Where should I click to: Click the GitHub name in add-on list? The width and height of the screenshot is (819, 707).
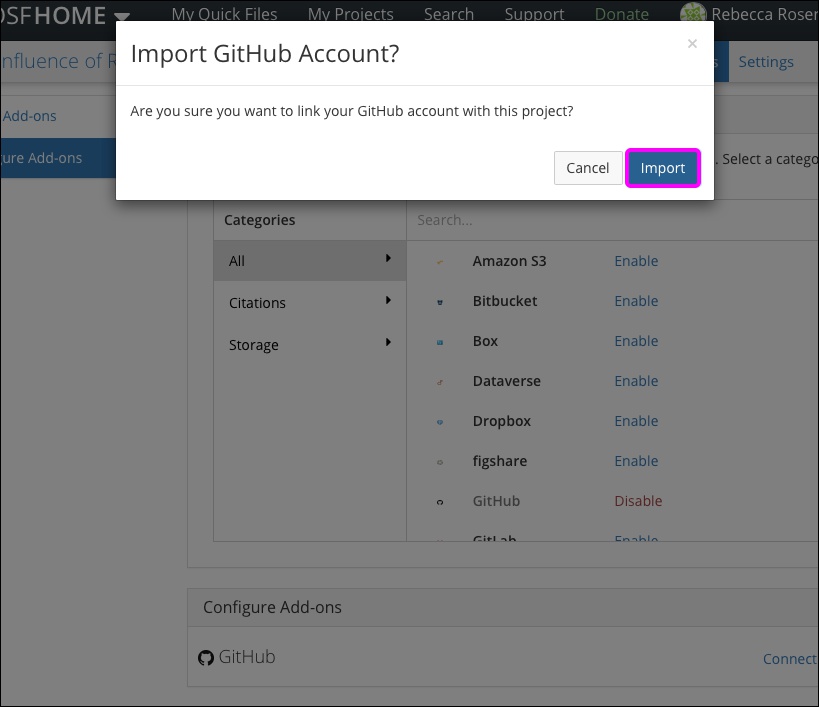(x=496, y=501)
